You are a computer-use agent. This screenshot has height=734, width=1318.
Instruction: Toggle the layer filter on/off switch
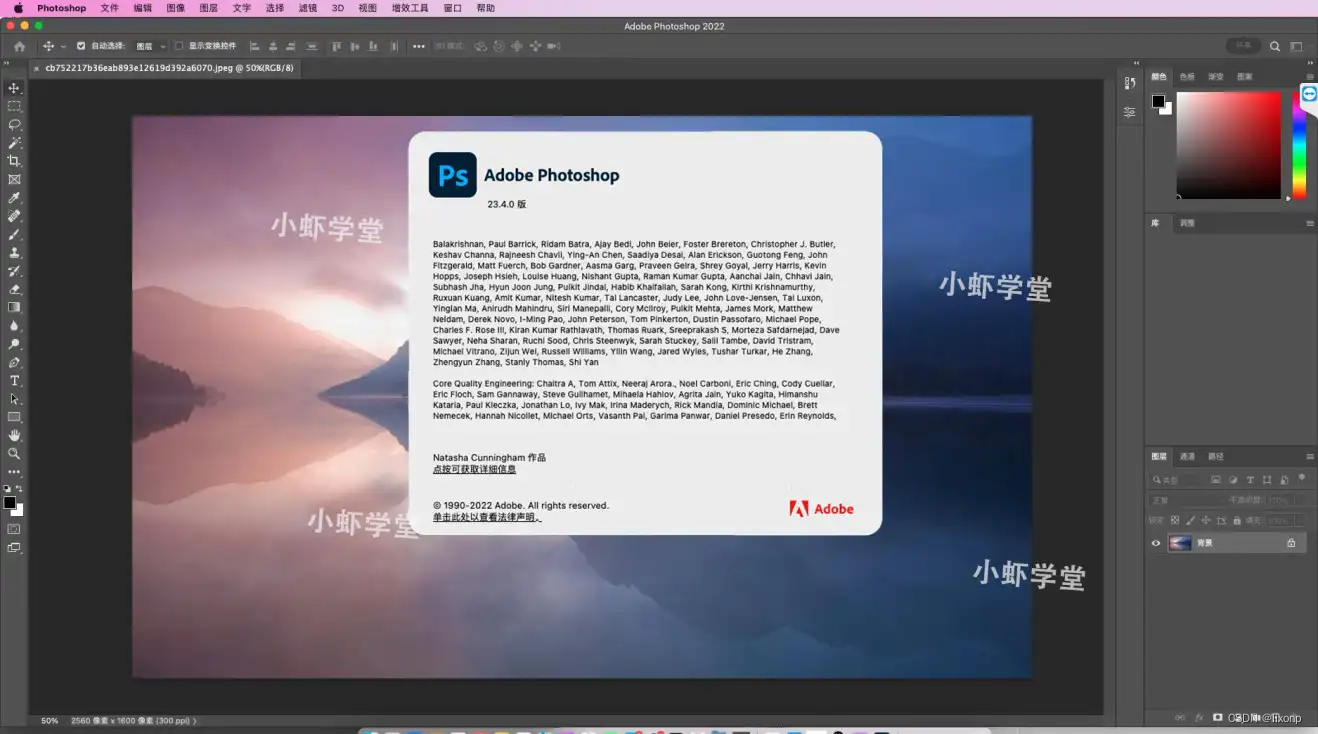(x=1300, y=480)
